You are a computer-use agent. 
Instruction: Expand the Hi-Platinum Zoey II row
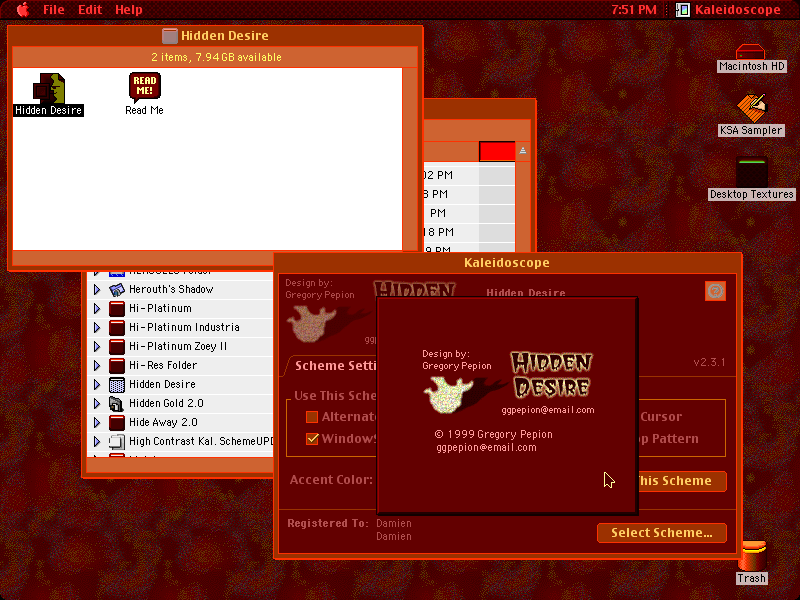point(96,346)
